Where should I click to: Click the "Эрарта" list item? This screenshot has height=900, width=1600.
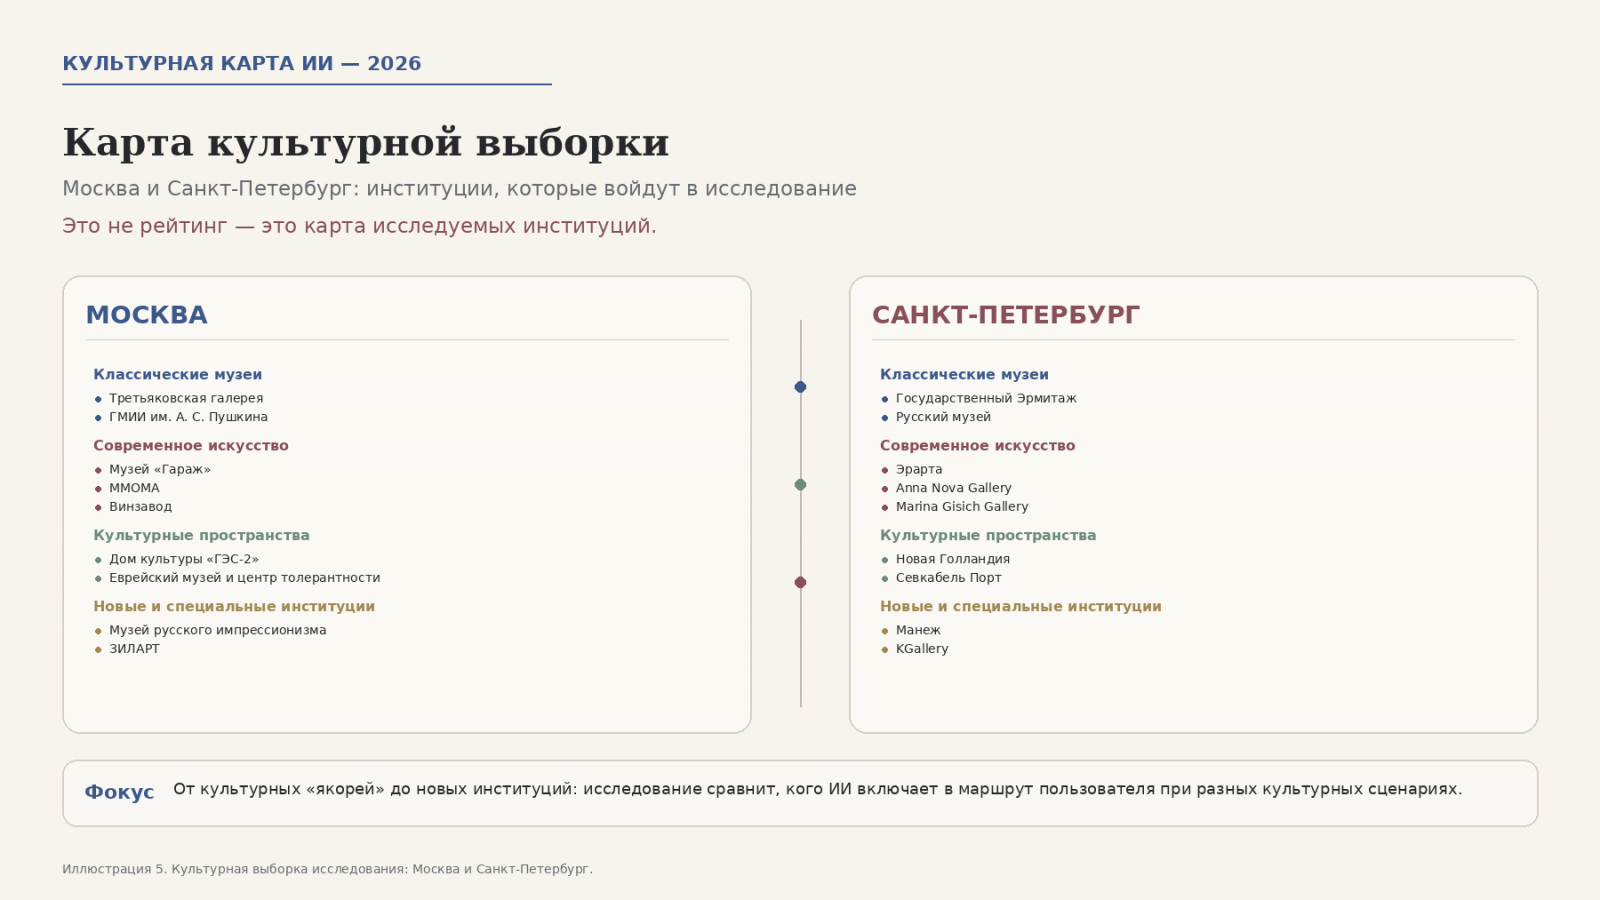[919, 469]
